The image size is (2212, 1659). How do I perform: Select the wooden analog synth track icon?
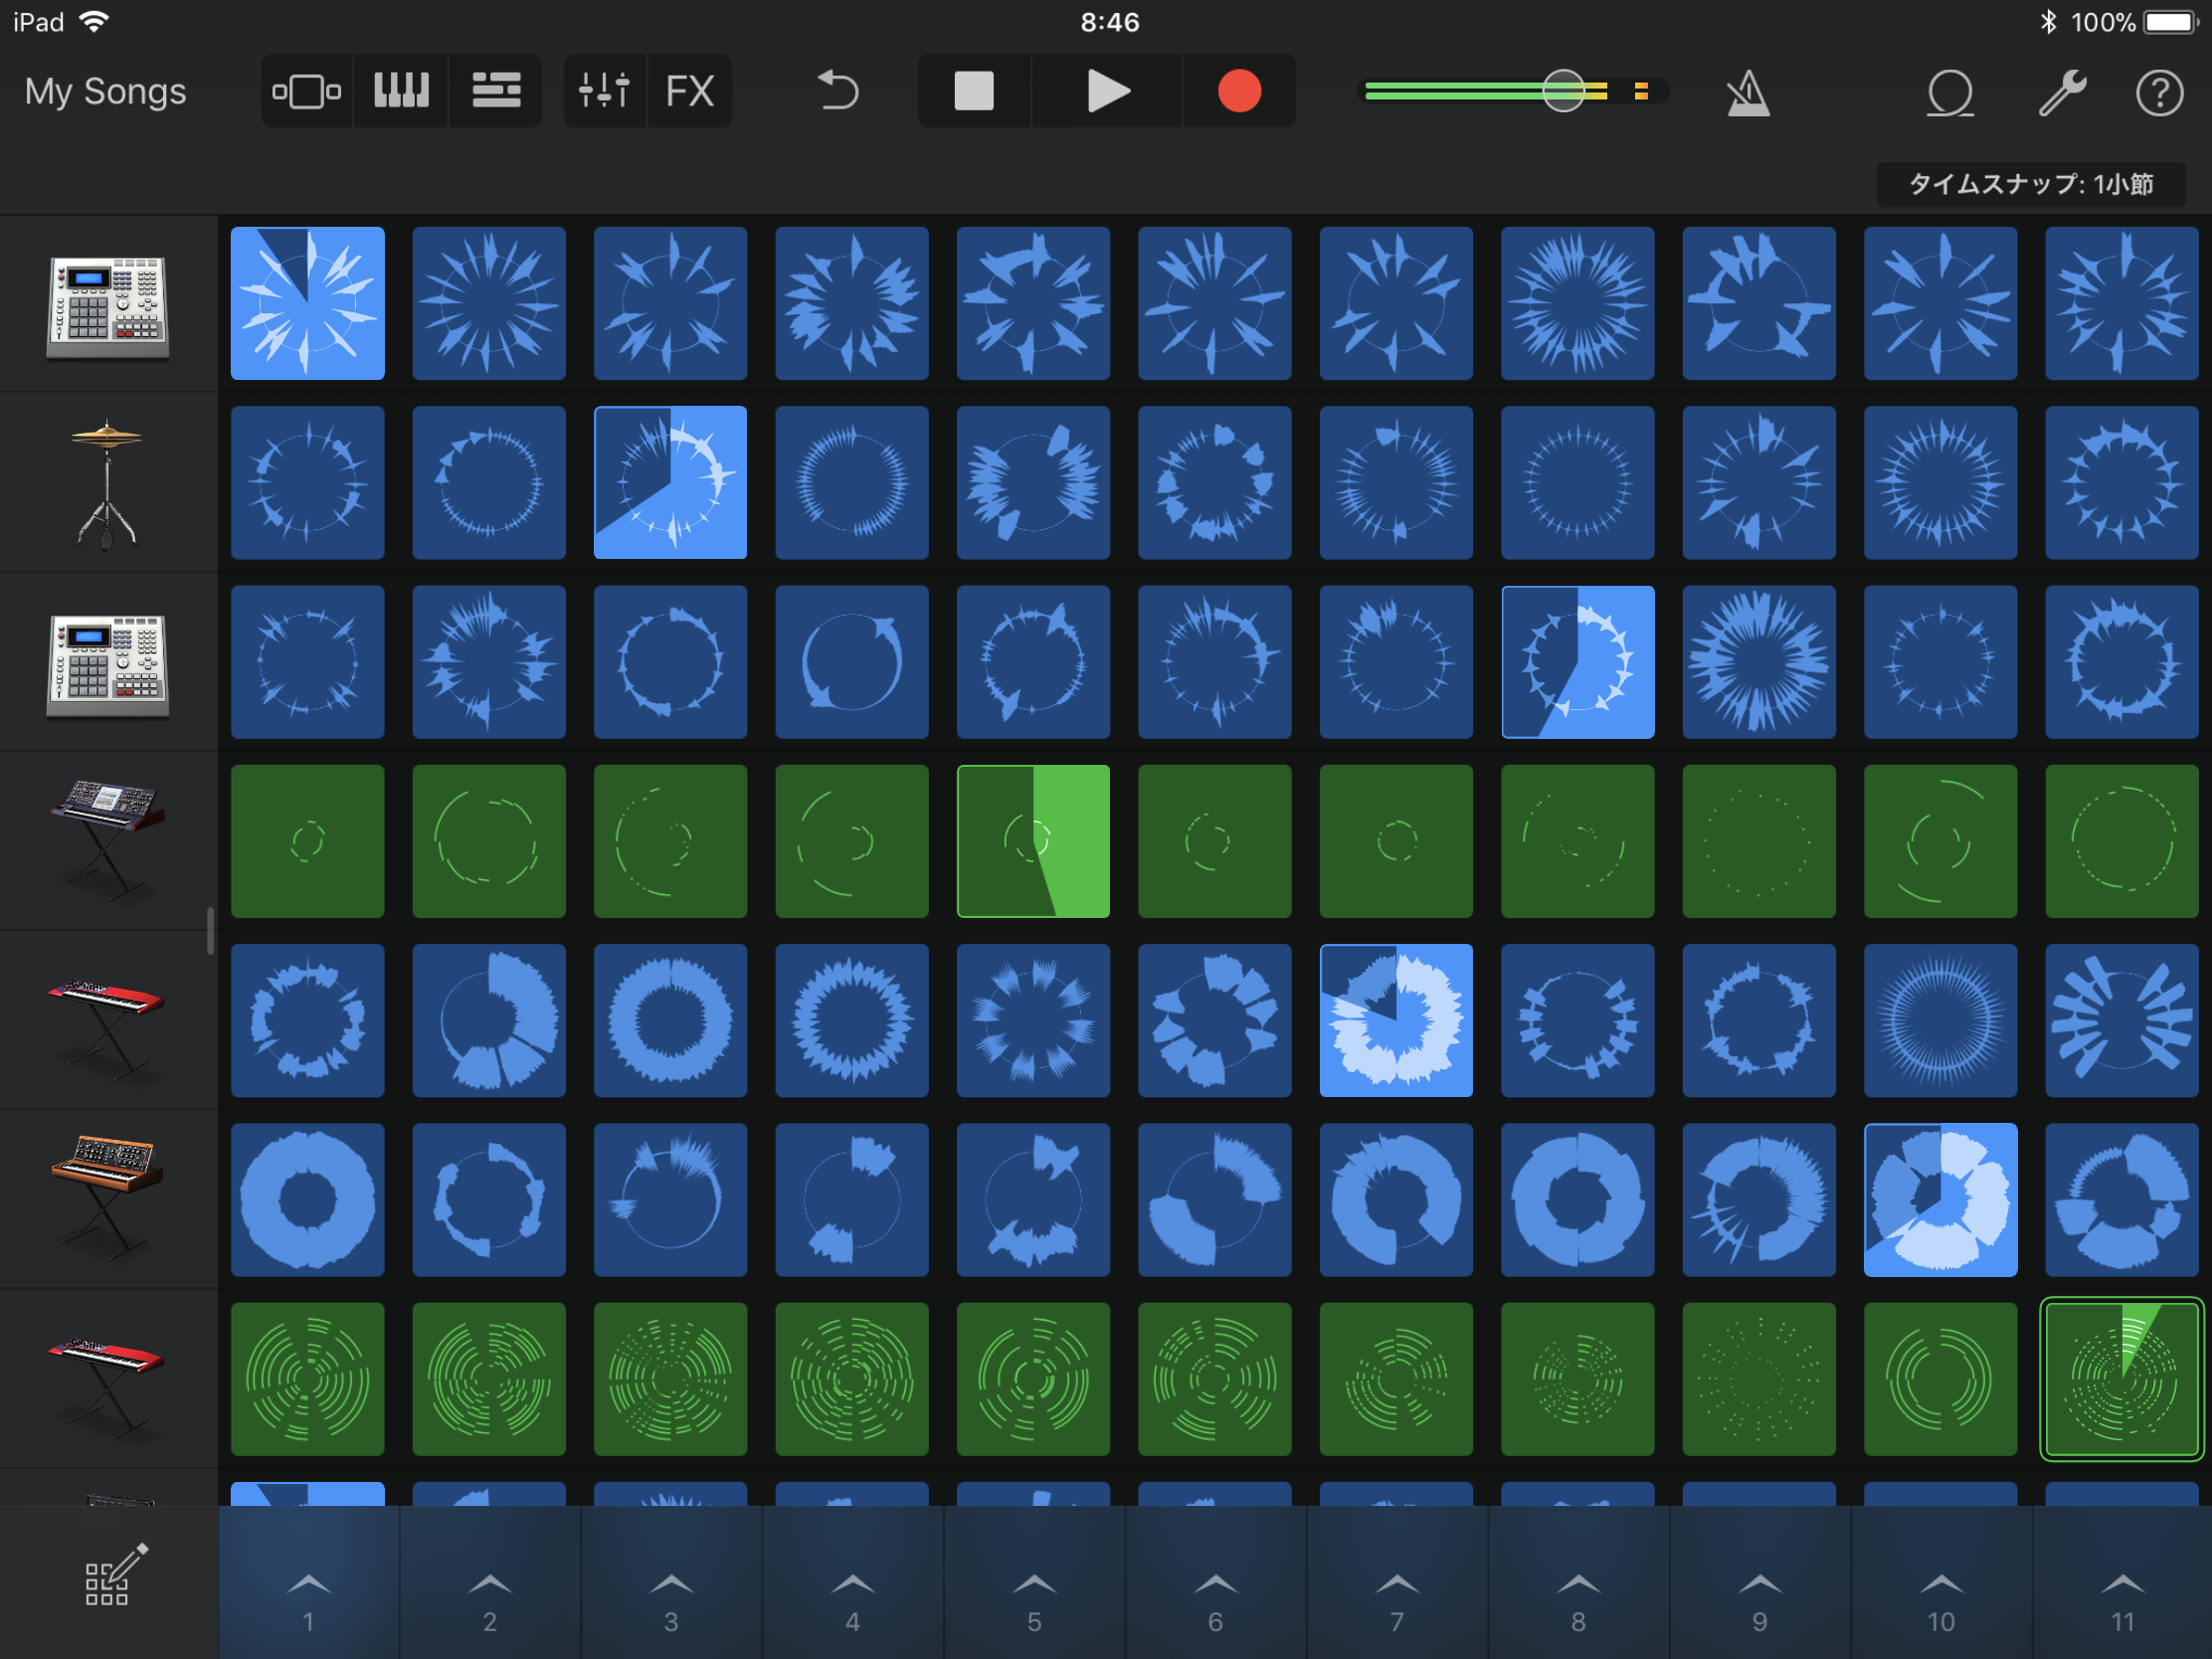pos(106,1198)
